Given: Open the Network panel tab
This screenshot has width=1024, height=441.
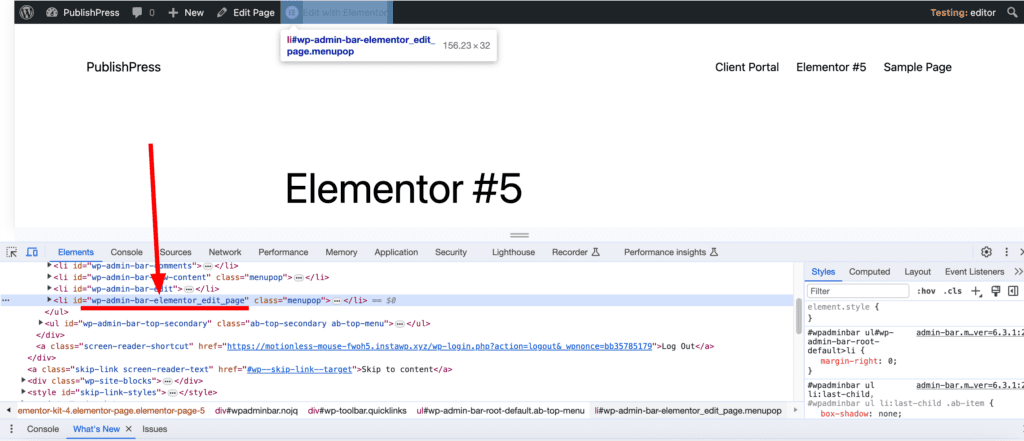Looking at the screenshot, I should 225,252.
